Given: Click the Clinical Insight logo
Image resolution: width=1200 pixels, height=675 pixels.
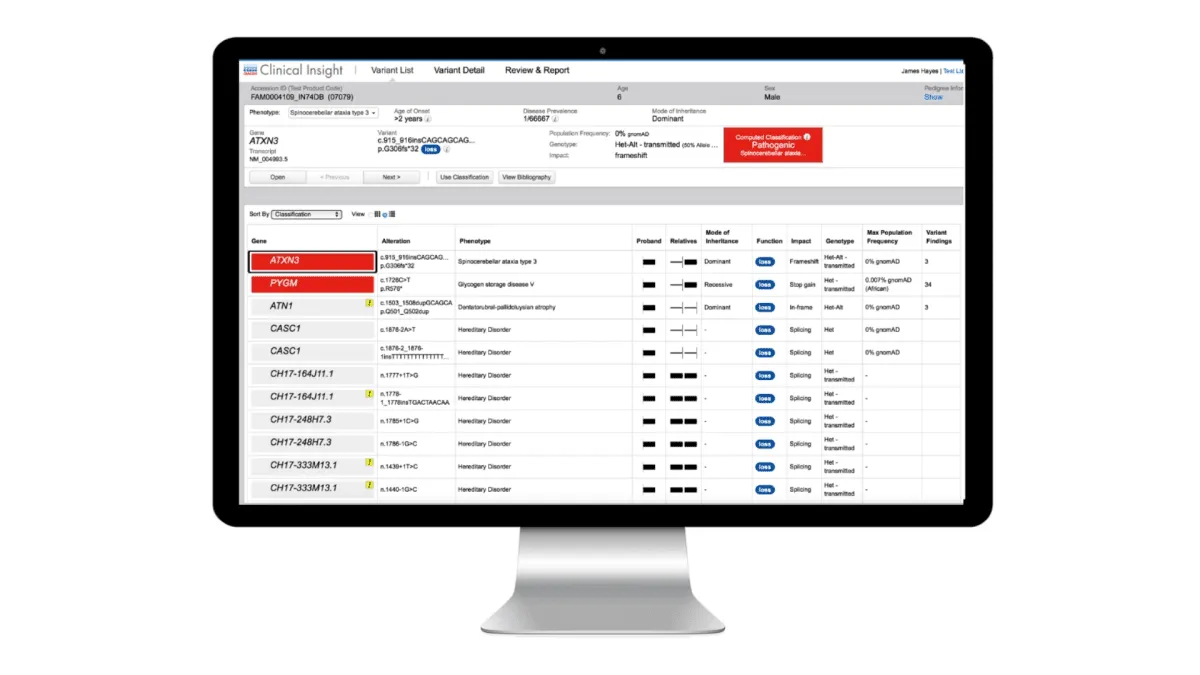Looking at the screenshot, I should [293, 70].
